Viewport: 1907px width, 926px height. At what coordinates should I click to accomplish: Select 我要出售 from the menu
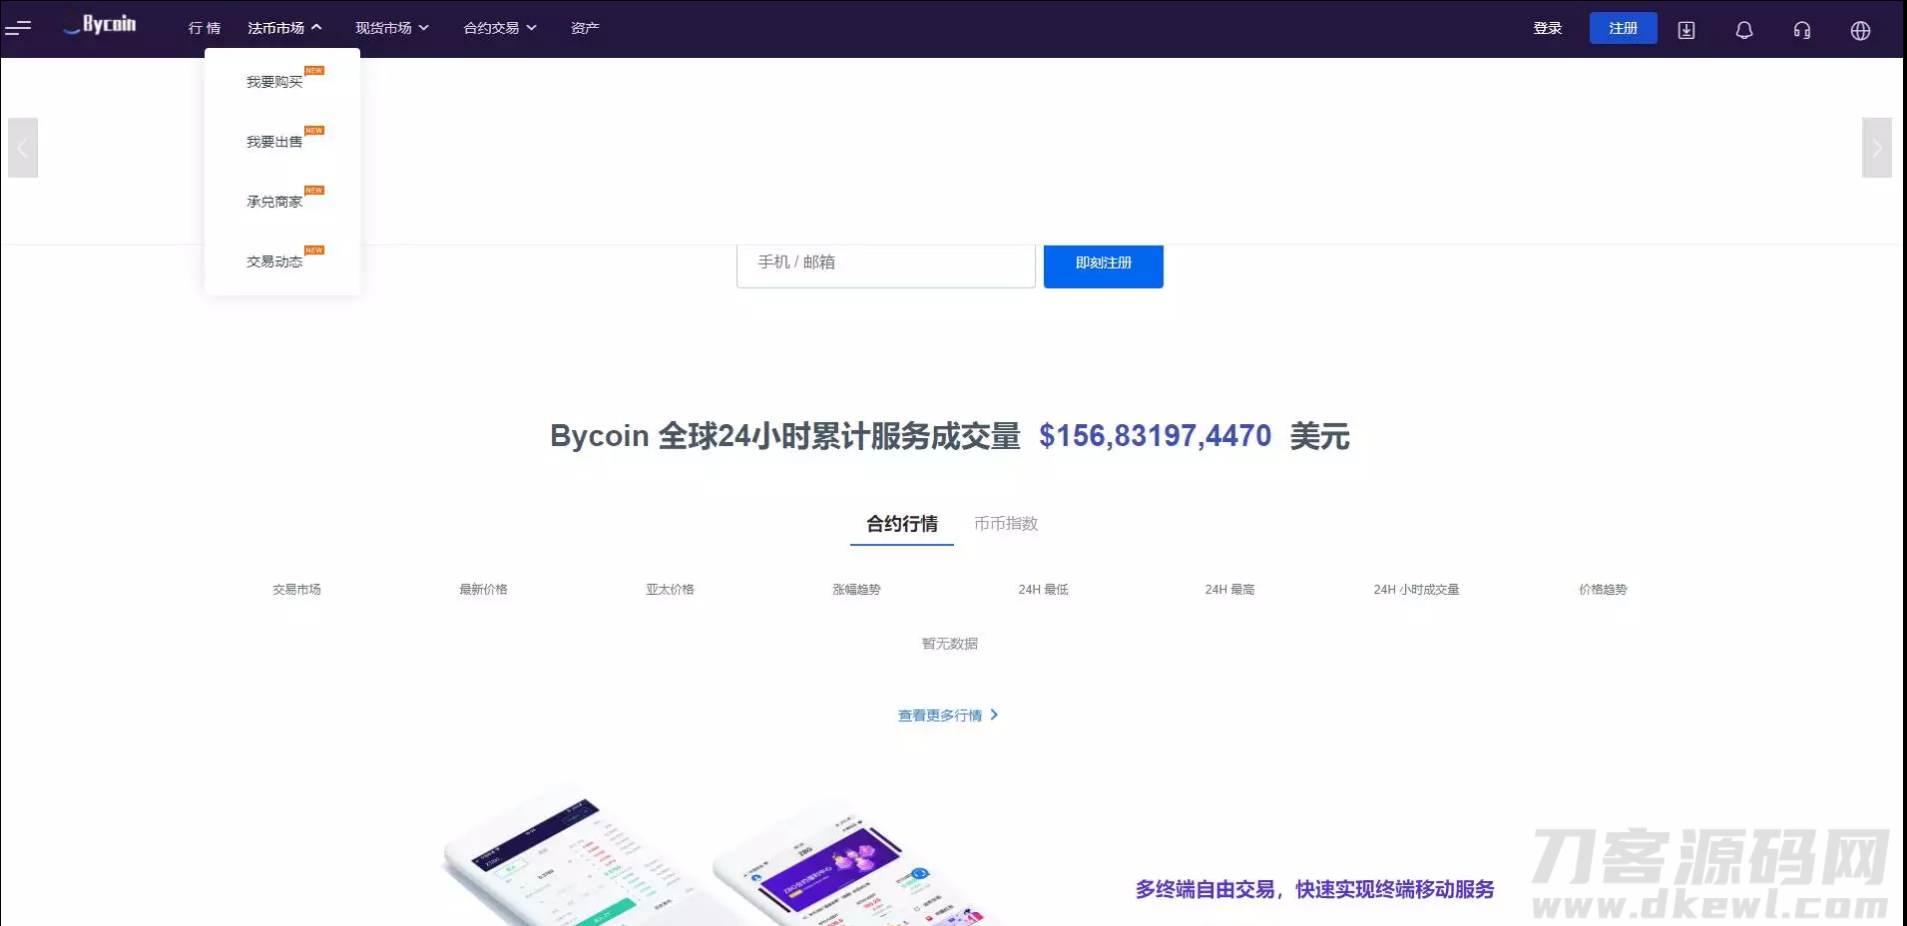[274, 142]
